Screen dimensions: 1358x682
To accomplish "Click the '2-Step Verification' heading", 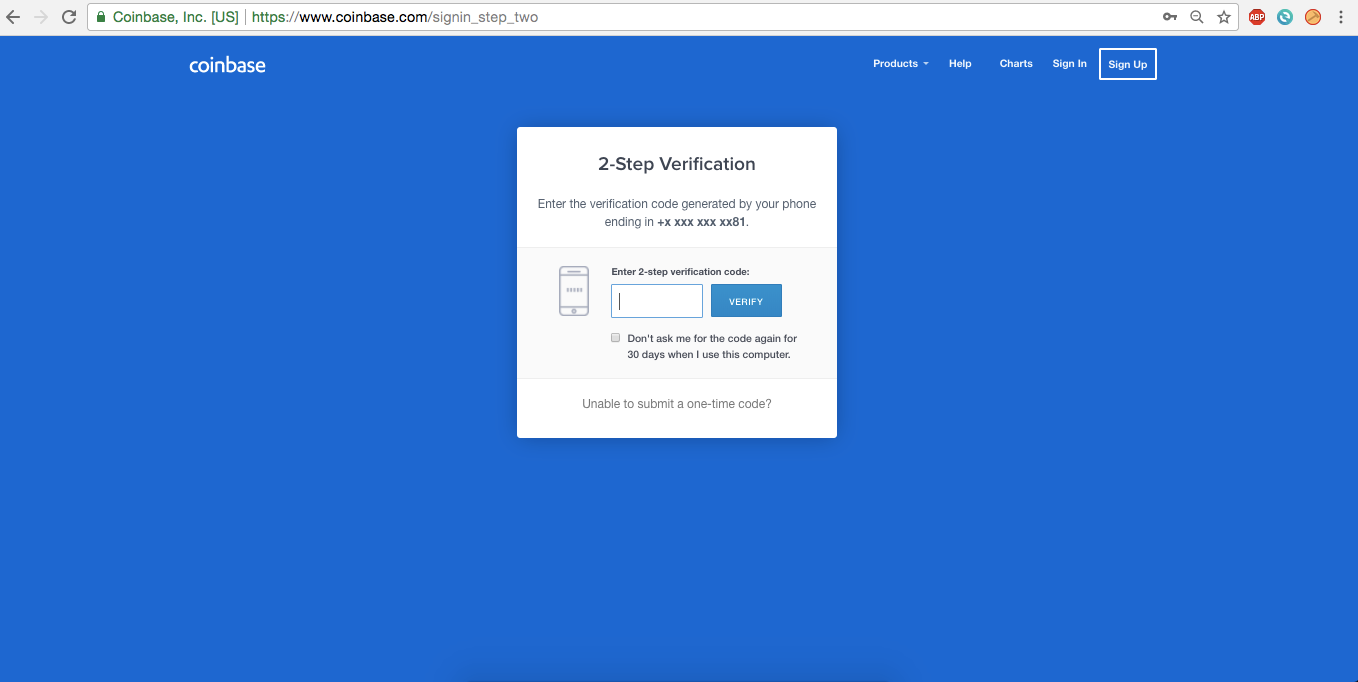I will 677,164.
